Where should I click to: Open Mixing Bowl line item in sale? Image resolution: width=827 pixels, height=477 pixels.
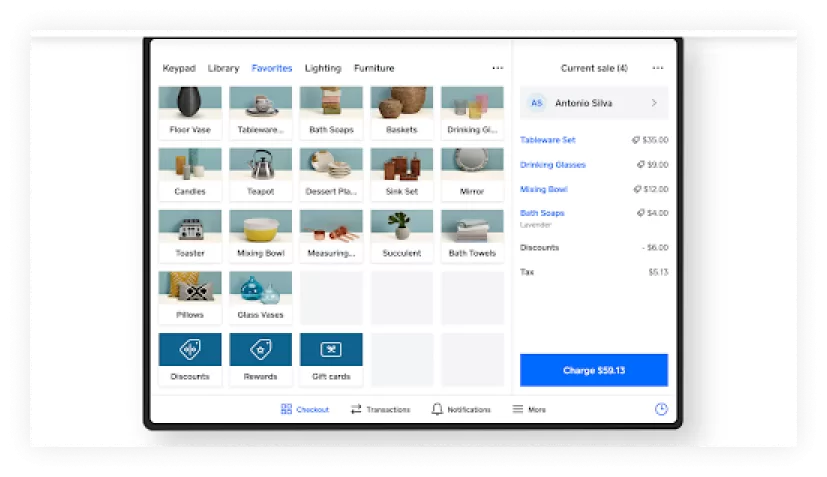pyautogui.click(x=544, y=189)
